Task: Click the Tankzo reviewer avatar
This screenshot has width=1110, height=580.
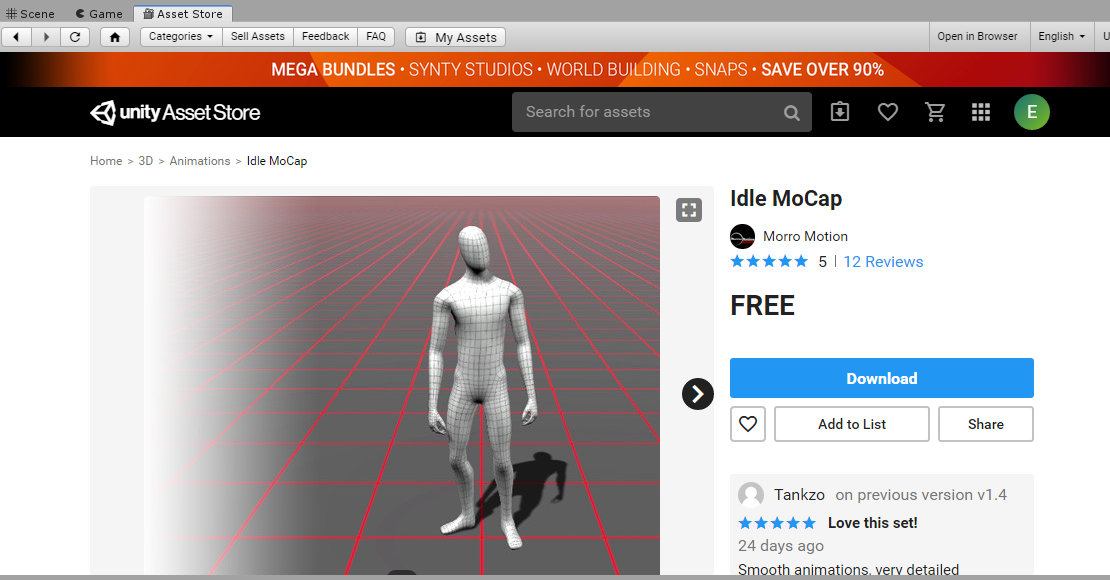Action: pos(750,495)
